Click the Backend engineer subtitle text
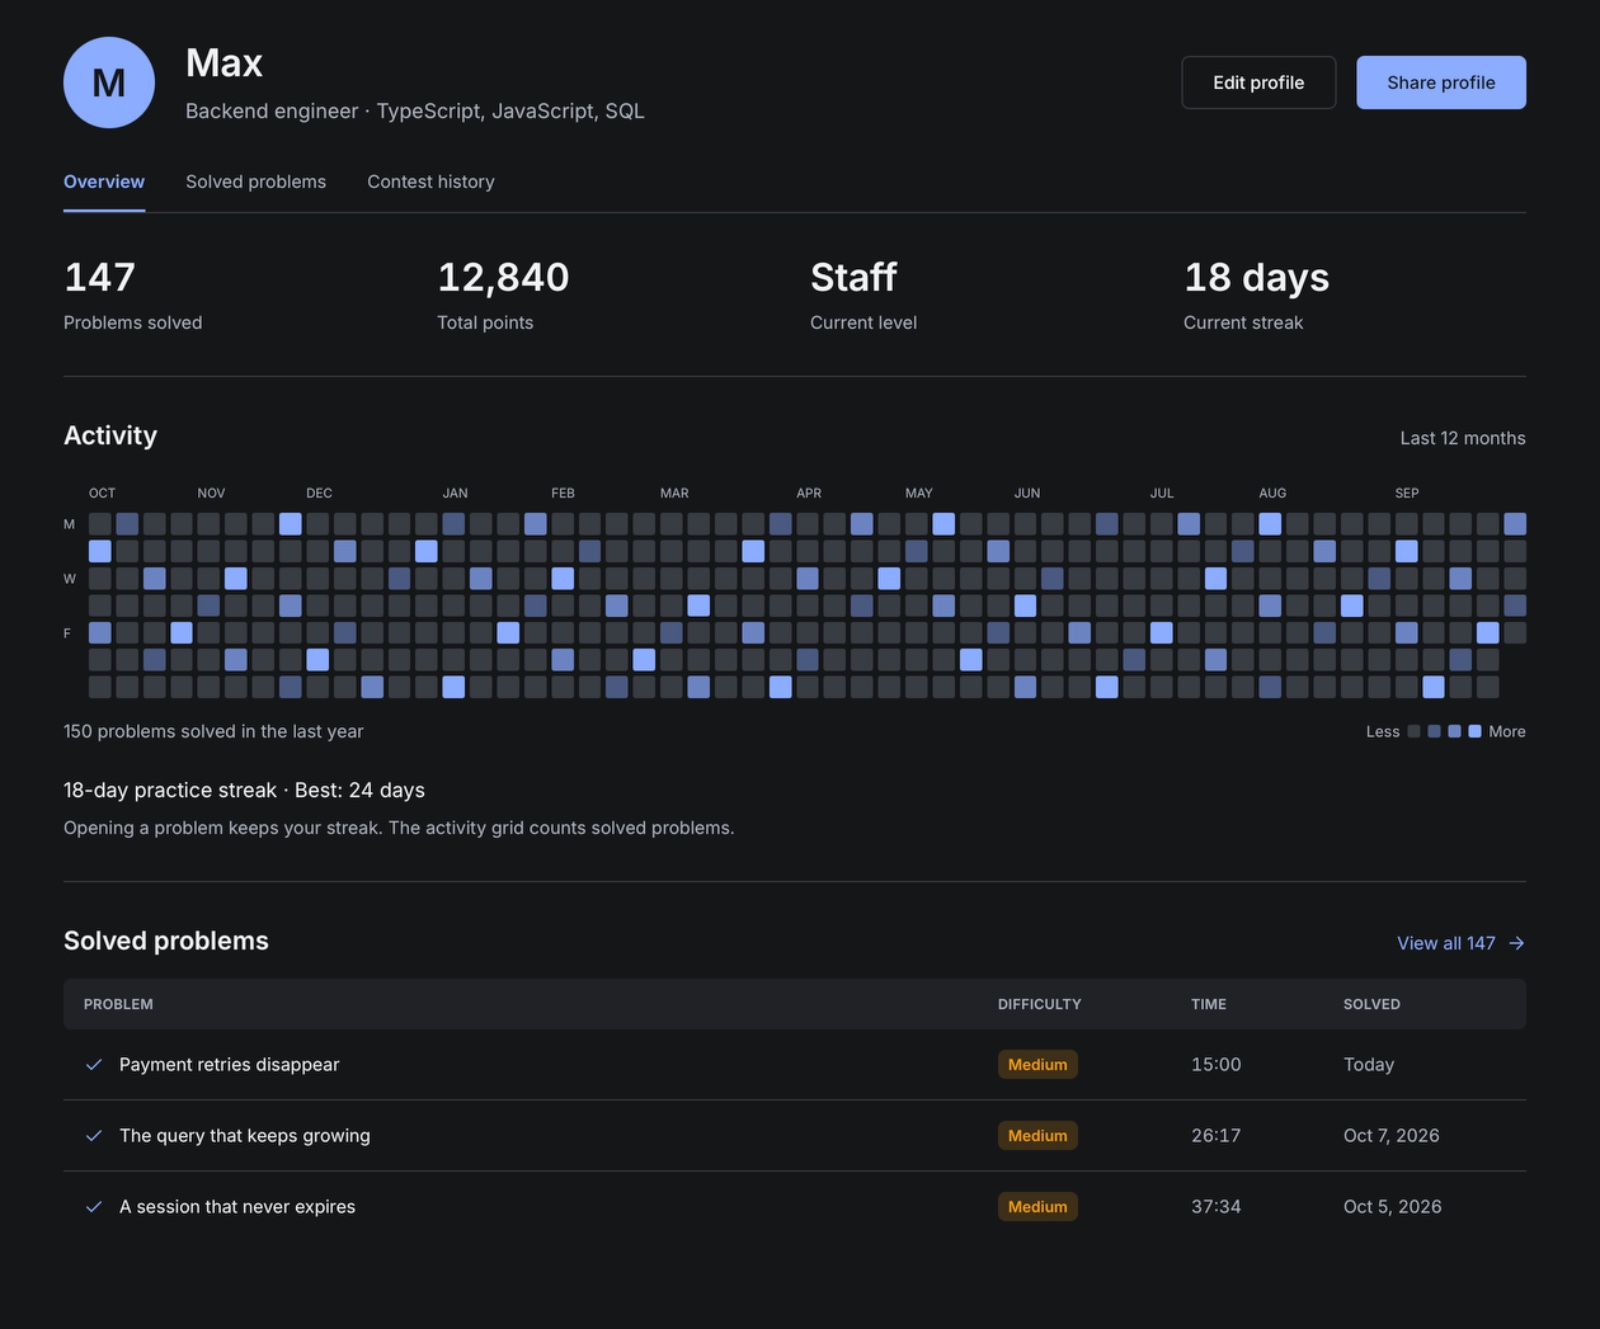 (415, 111)
